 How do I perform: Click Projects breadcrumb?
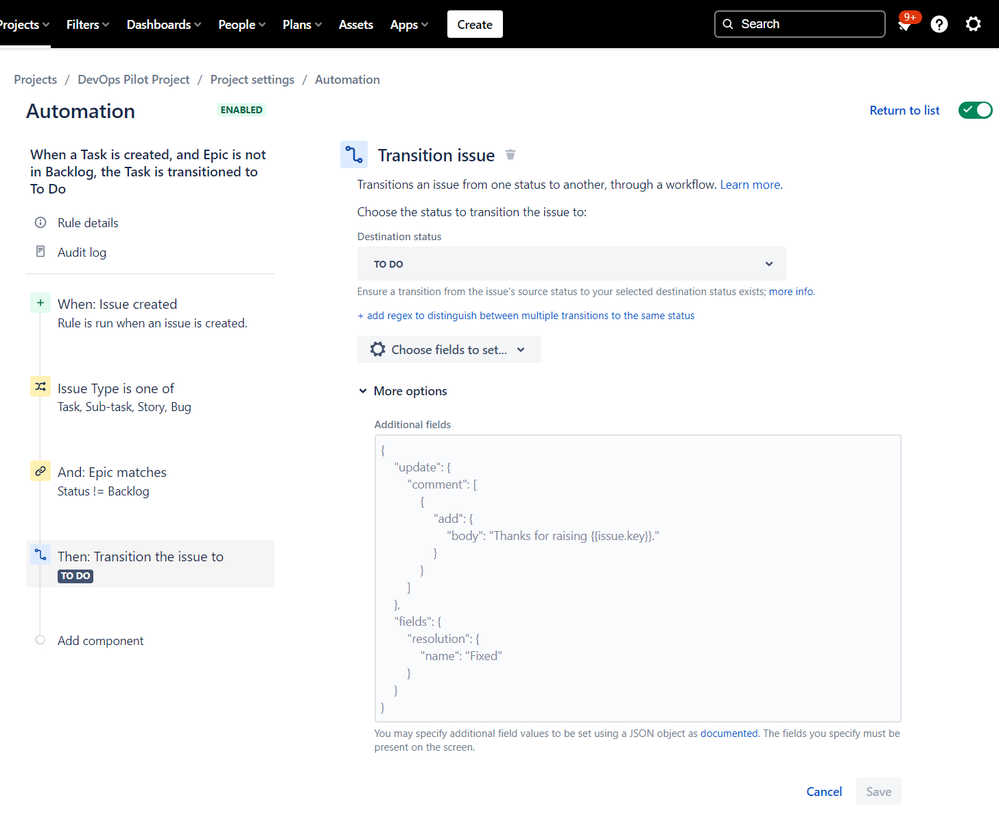(x=36, y=80)
